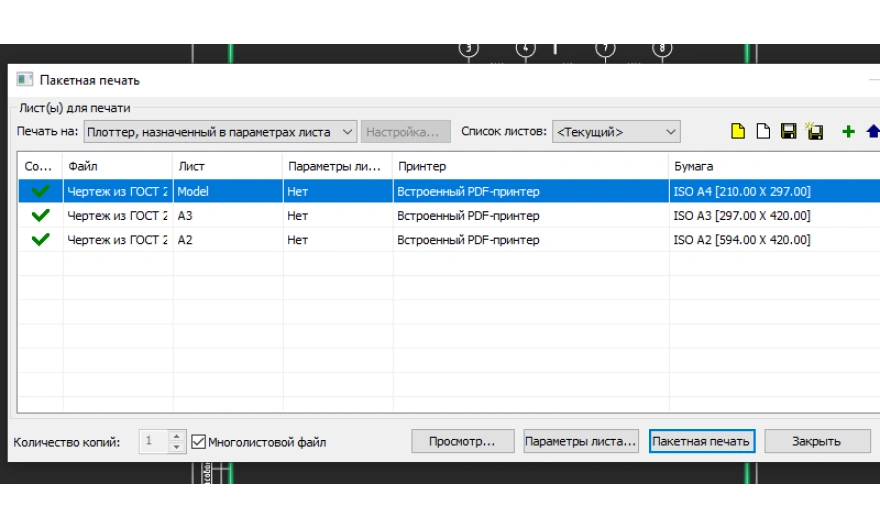This screenshot has height=528, width=880.
Task: Expand the Список листов dropdown
Action: (x=615, y=132)
